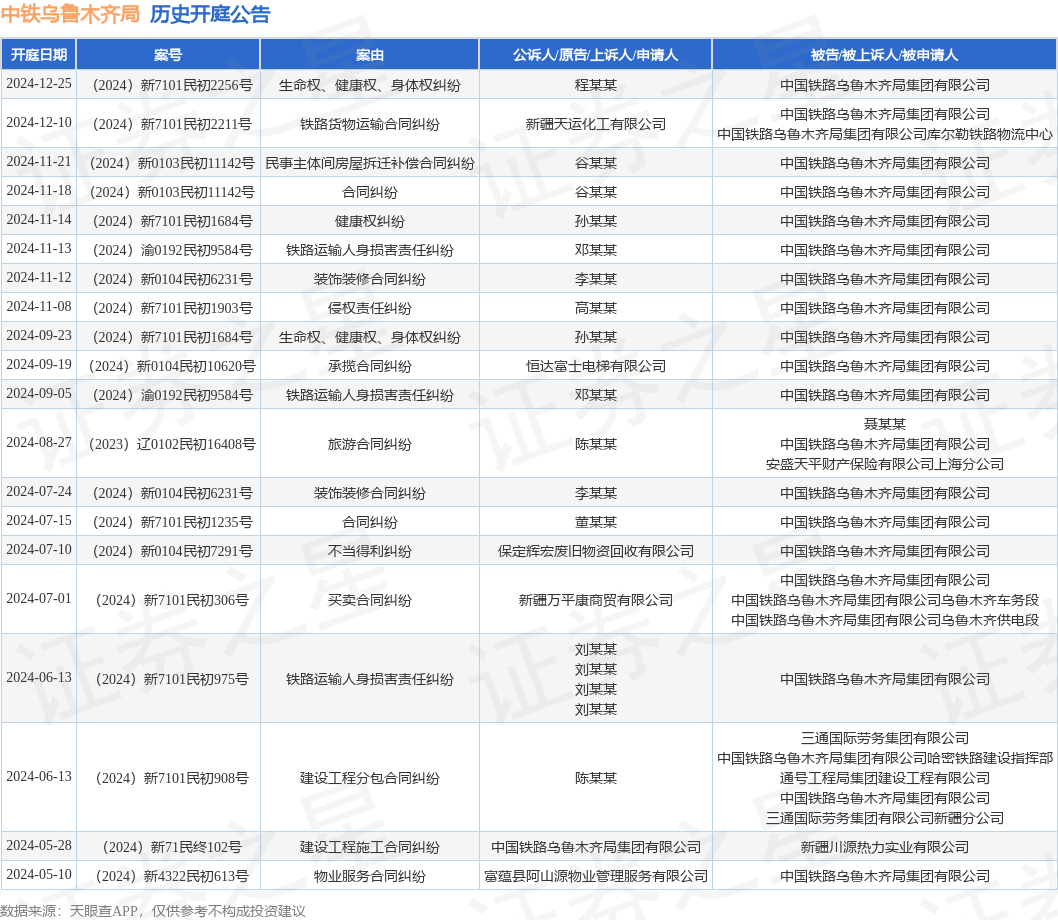Click the title text 中铁乌鲁木齐局
This screenshot has width=1058, height=920.
coord(70,14)
